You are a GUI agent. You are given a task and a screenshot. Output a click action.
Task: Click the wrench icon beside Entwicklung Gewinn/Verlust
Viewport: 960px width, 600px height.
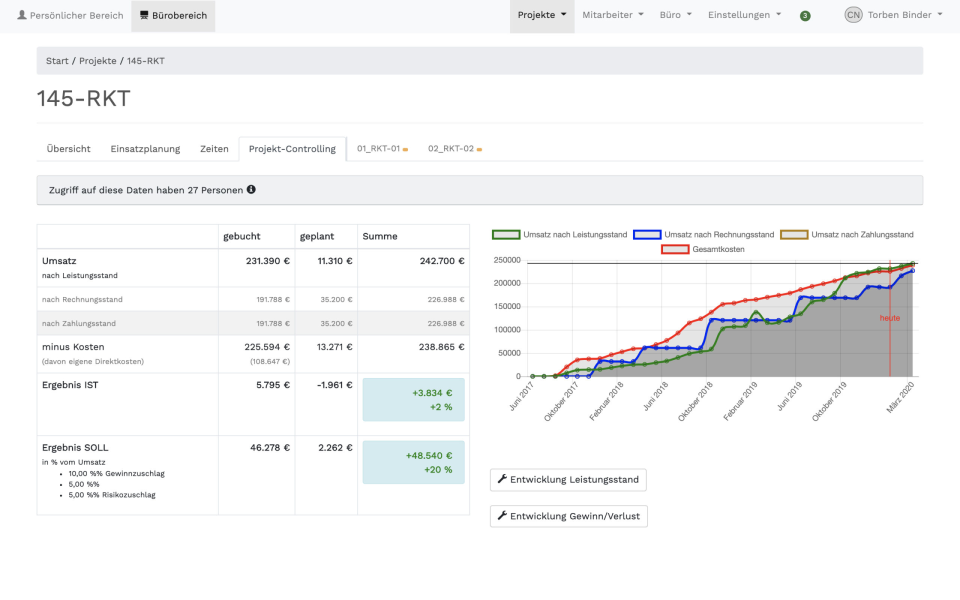502,516
